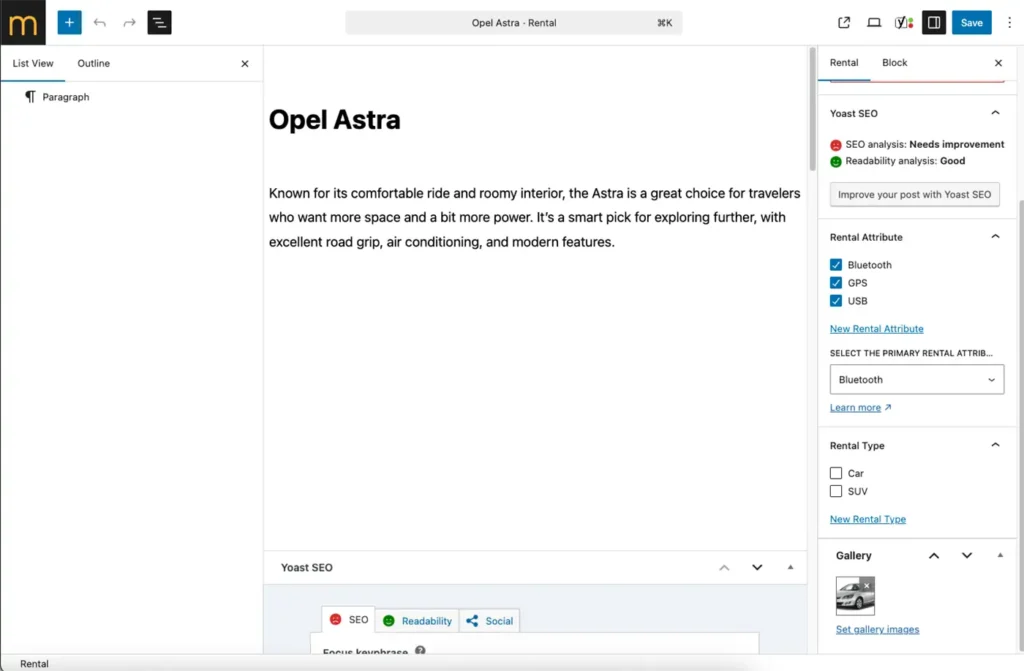1024x671 pixels.
Task: Toggle the settings sidebar panel icon
Action: (934, 22)
